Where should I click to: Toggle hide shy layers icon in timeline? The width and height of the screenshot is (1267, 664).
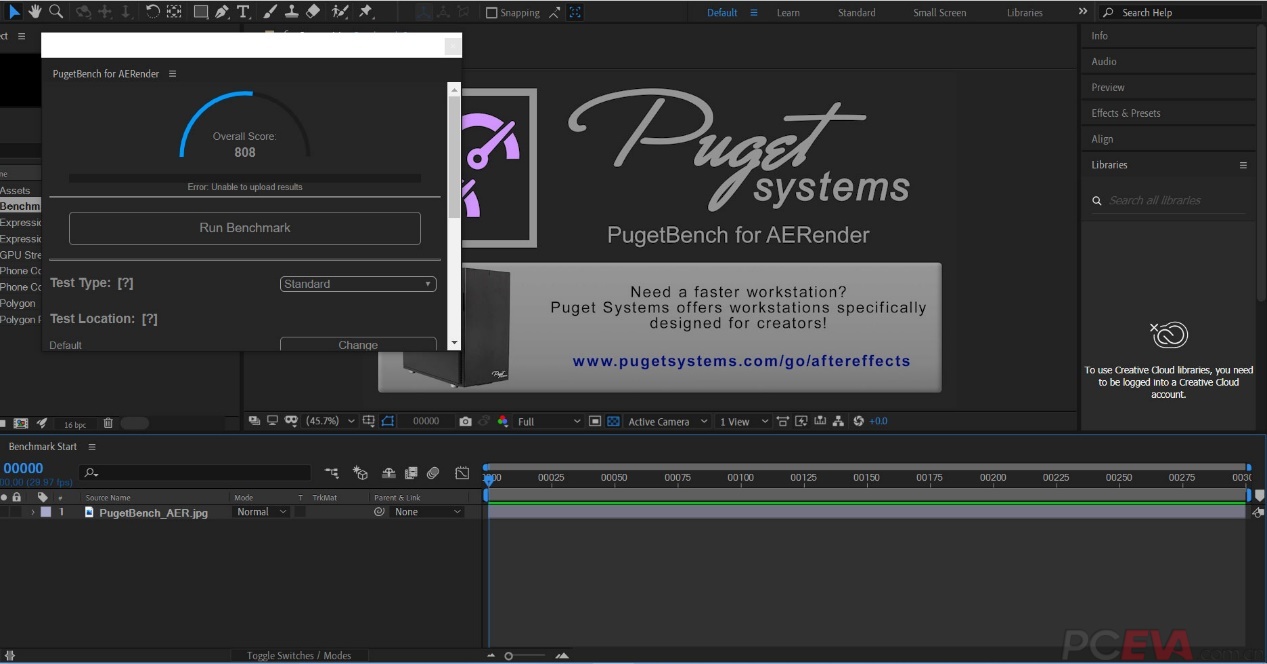(x=388, y=473)
